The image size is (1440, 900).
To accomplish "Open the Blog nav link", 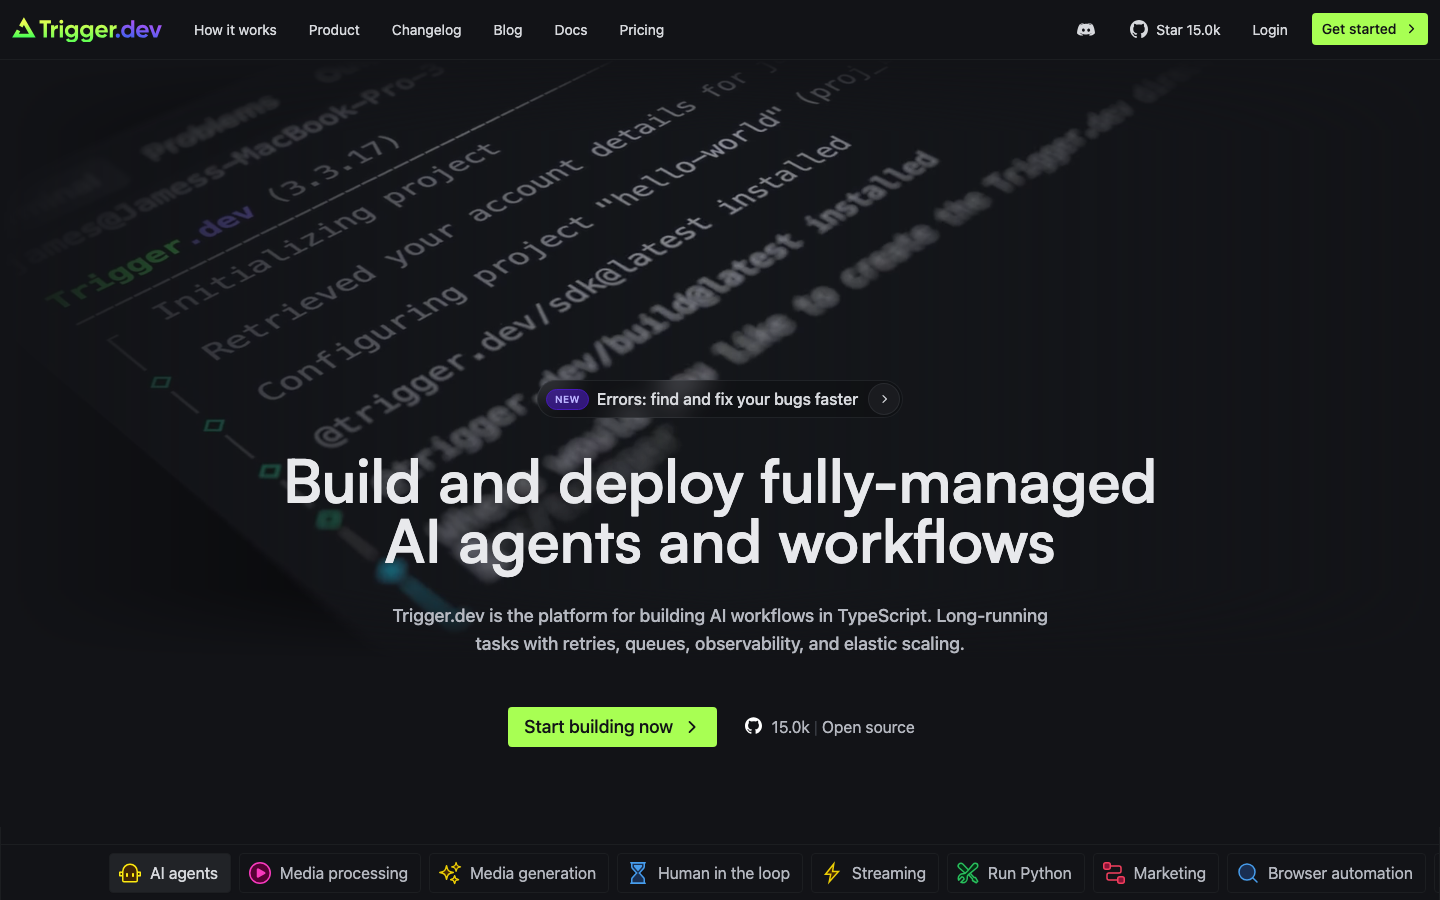I will [x=508, y=30].
